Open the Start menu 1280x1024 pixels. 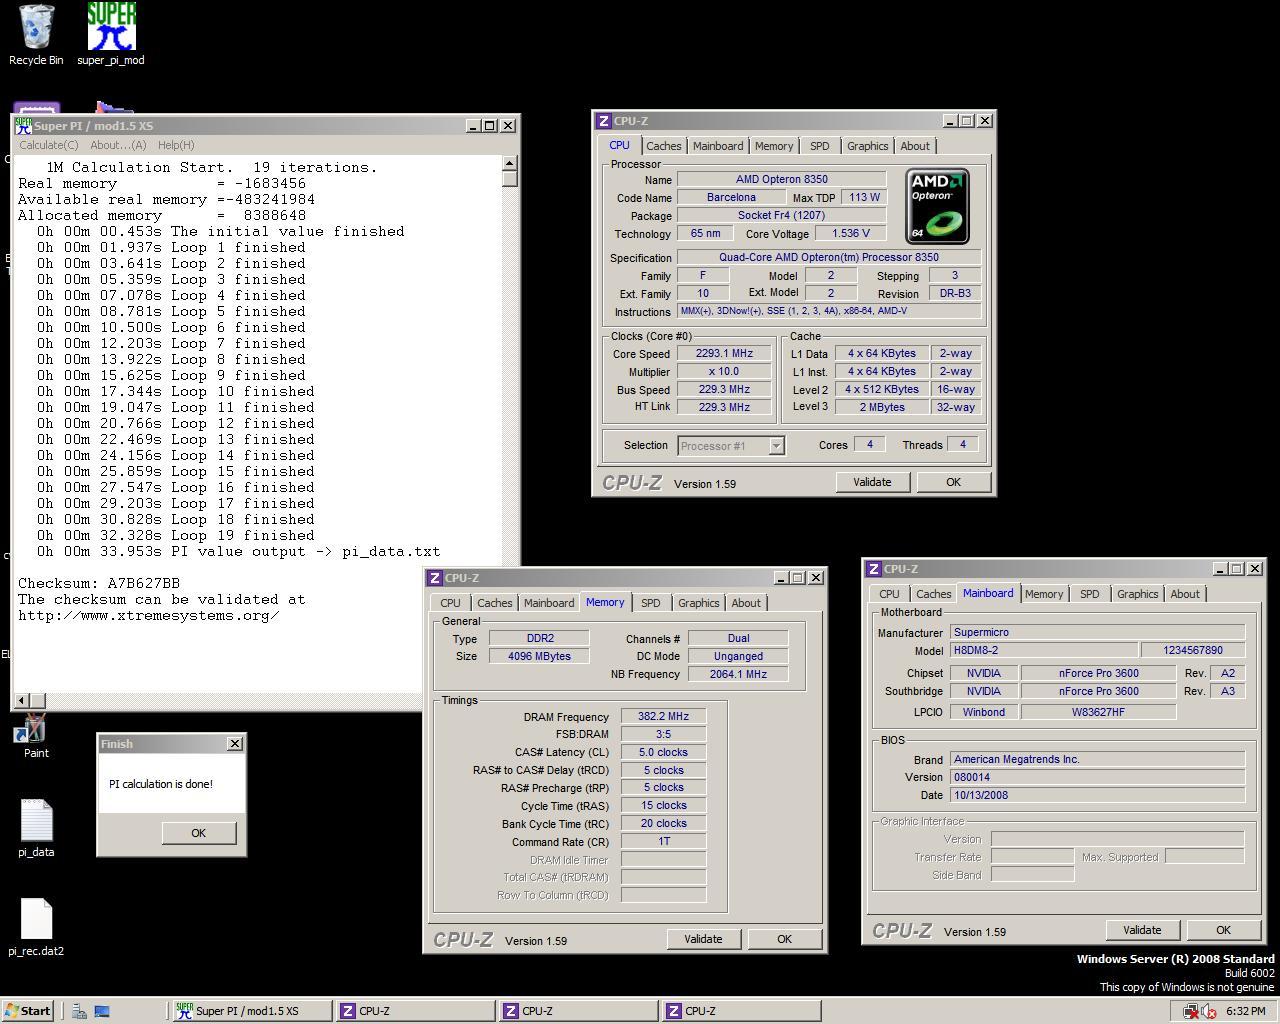click(28, 1011)
